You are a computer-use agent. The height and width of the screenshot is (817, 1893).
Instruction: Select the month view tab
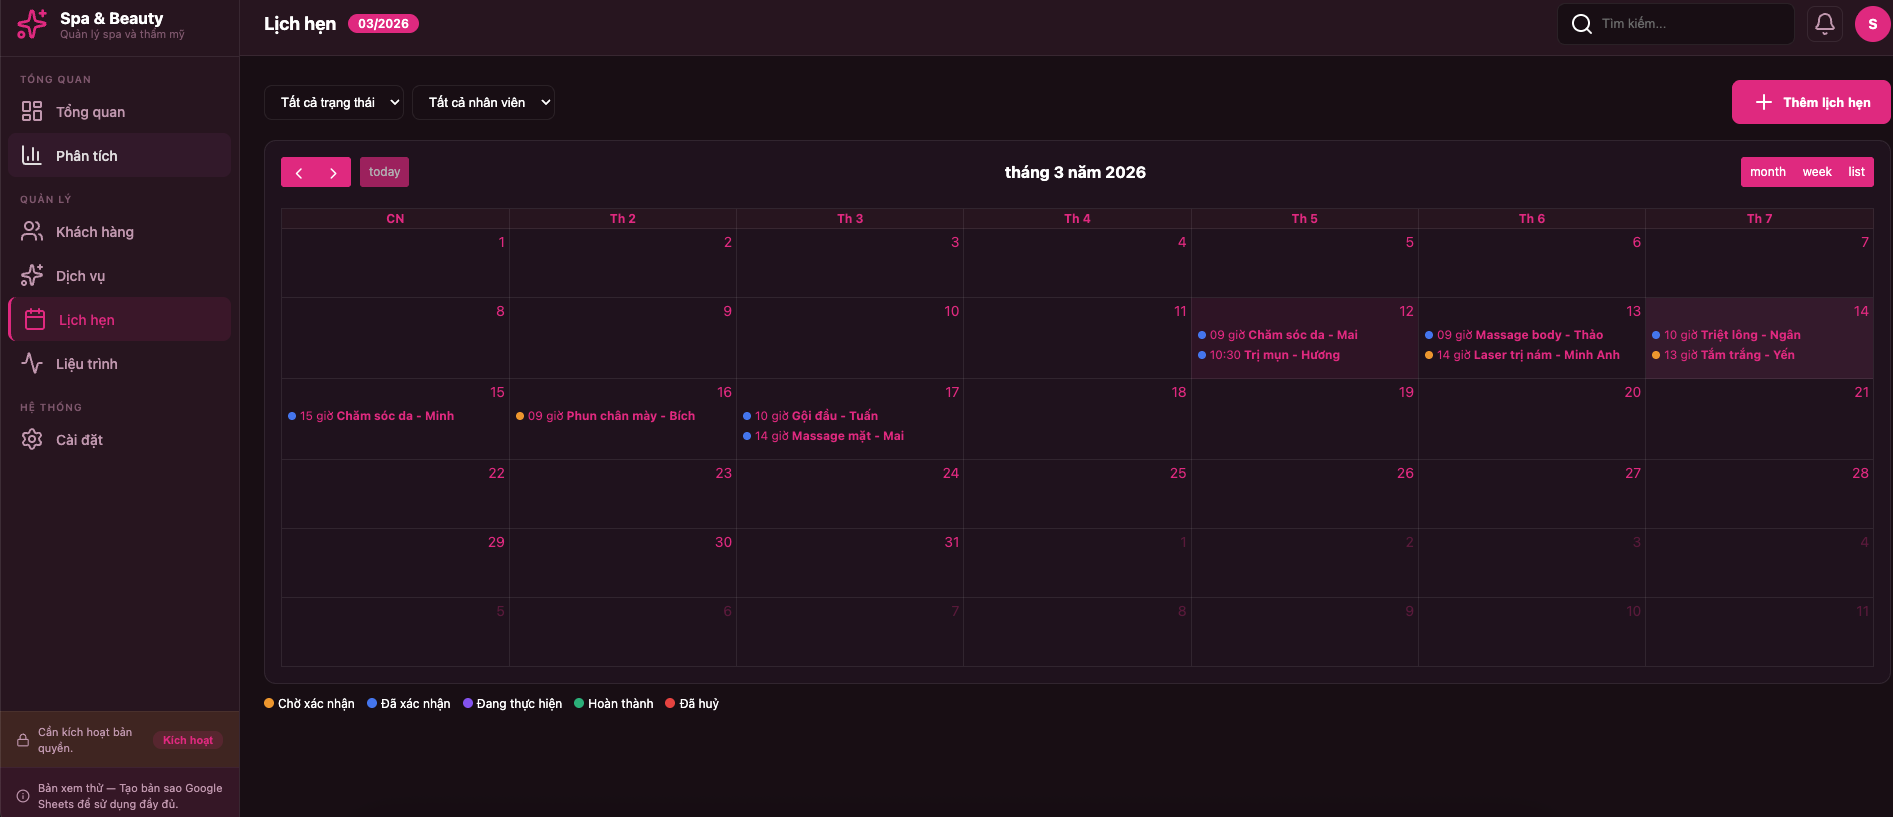click(1767, 172)
